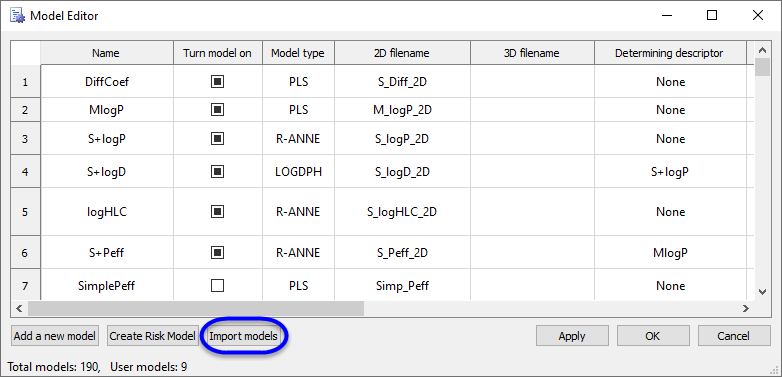This screenshot has height=377, width=782.
Task: Click the PLS model type for DiffCoef
Action: coord(298,82)
